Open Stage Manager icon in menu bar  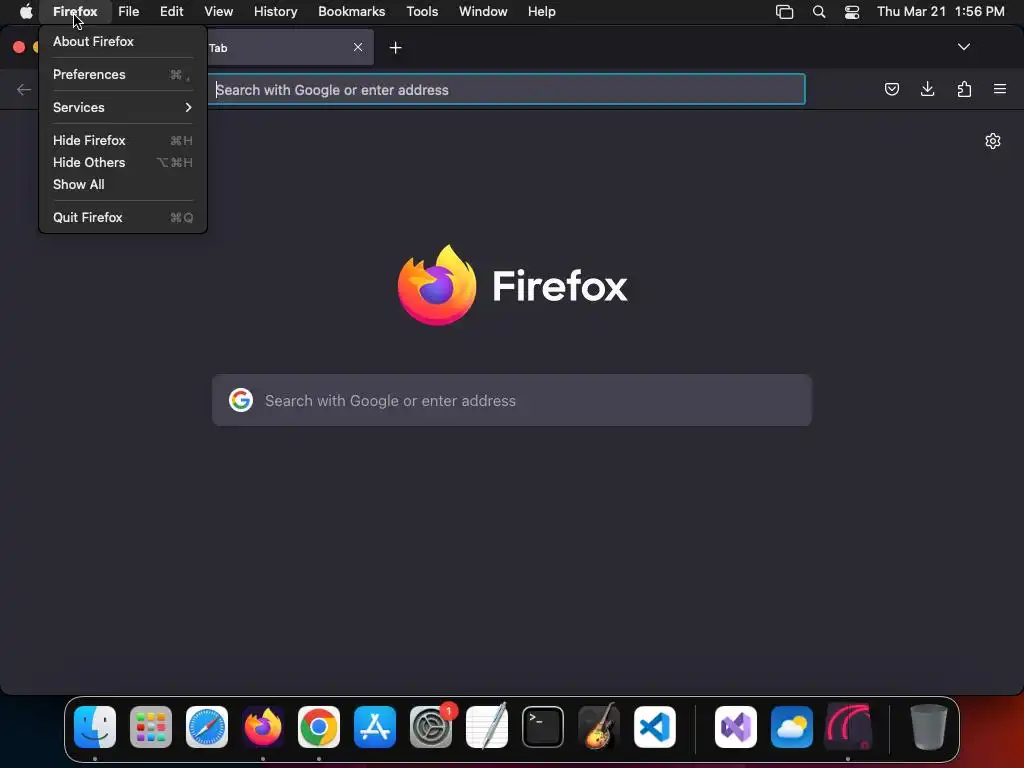(x=784, y=12)
